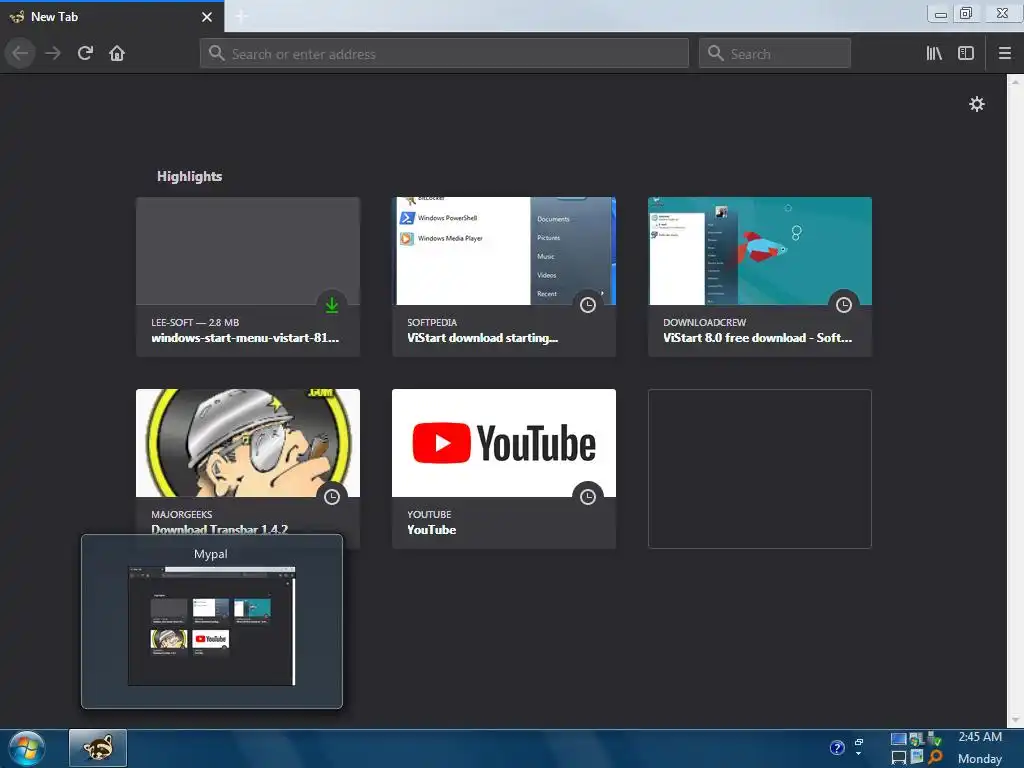Click the dark screen tray icon
Viewport: 1024px width, 768px height.
(899, 758)
